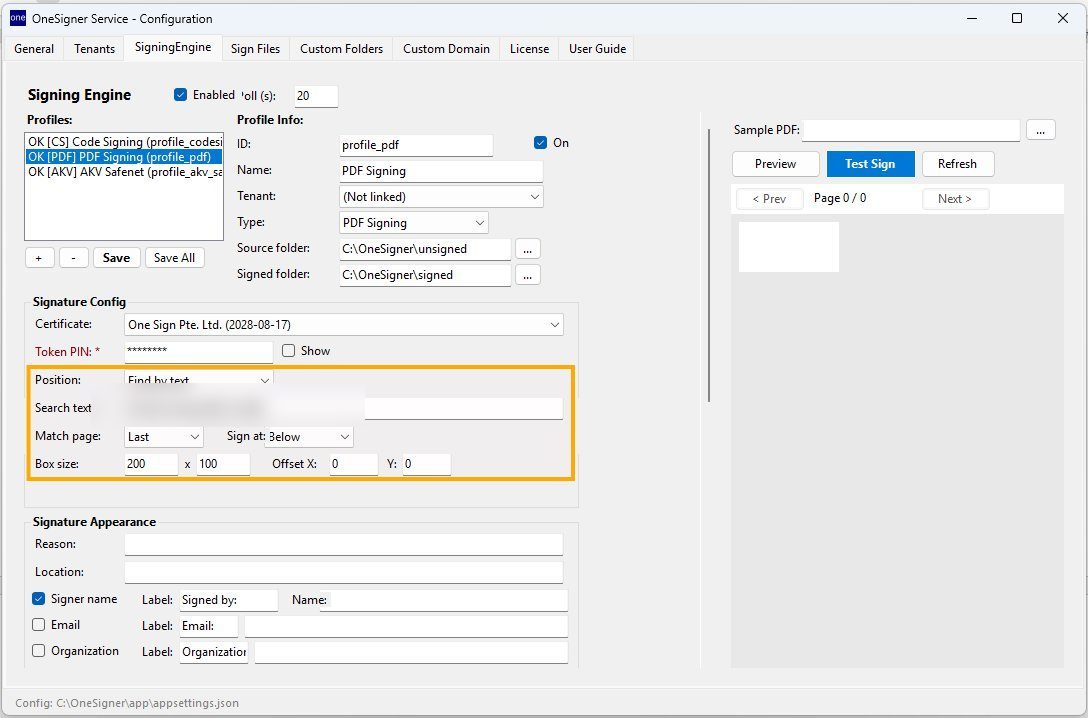
Task: Open the Tenant dropdown
Action: pyautogui.click(x=441, y=197)
